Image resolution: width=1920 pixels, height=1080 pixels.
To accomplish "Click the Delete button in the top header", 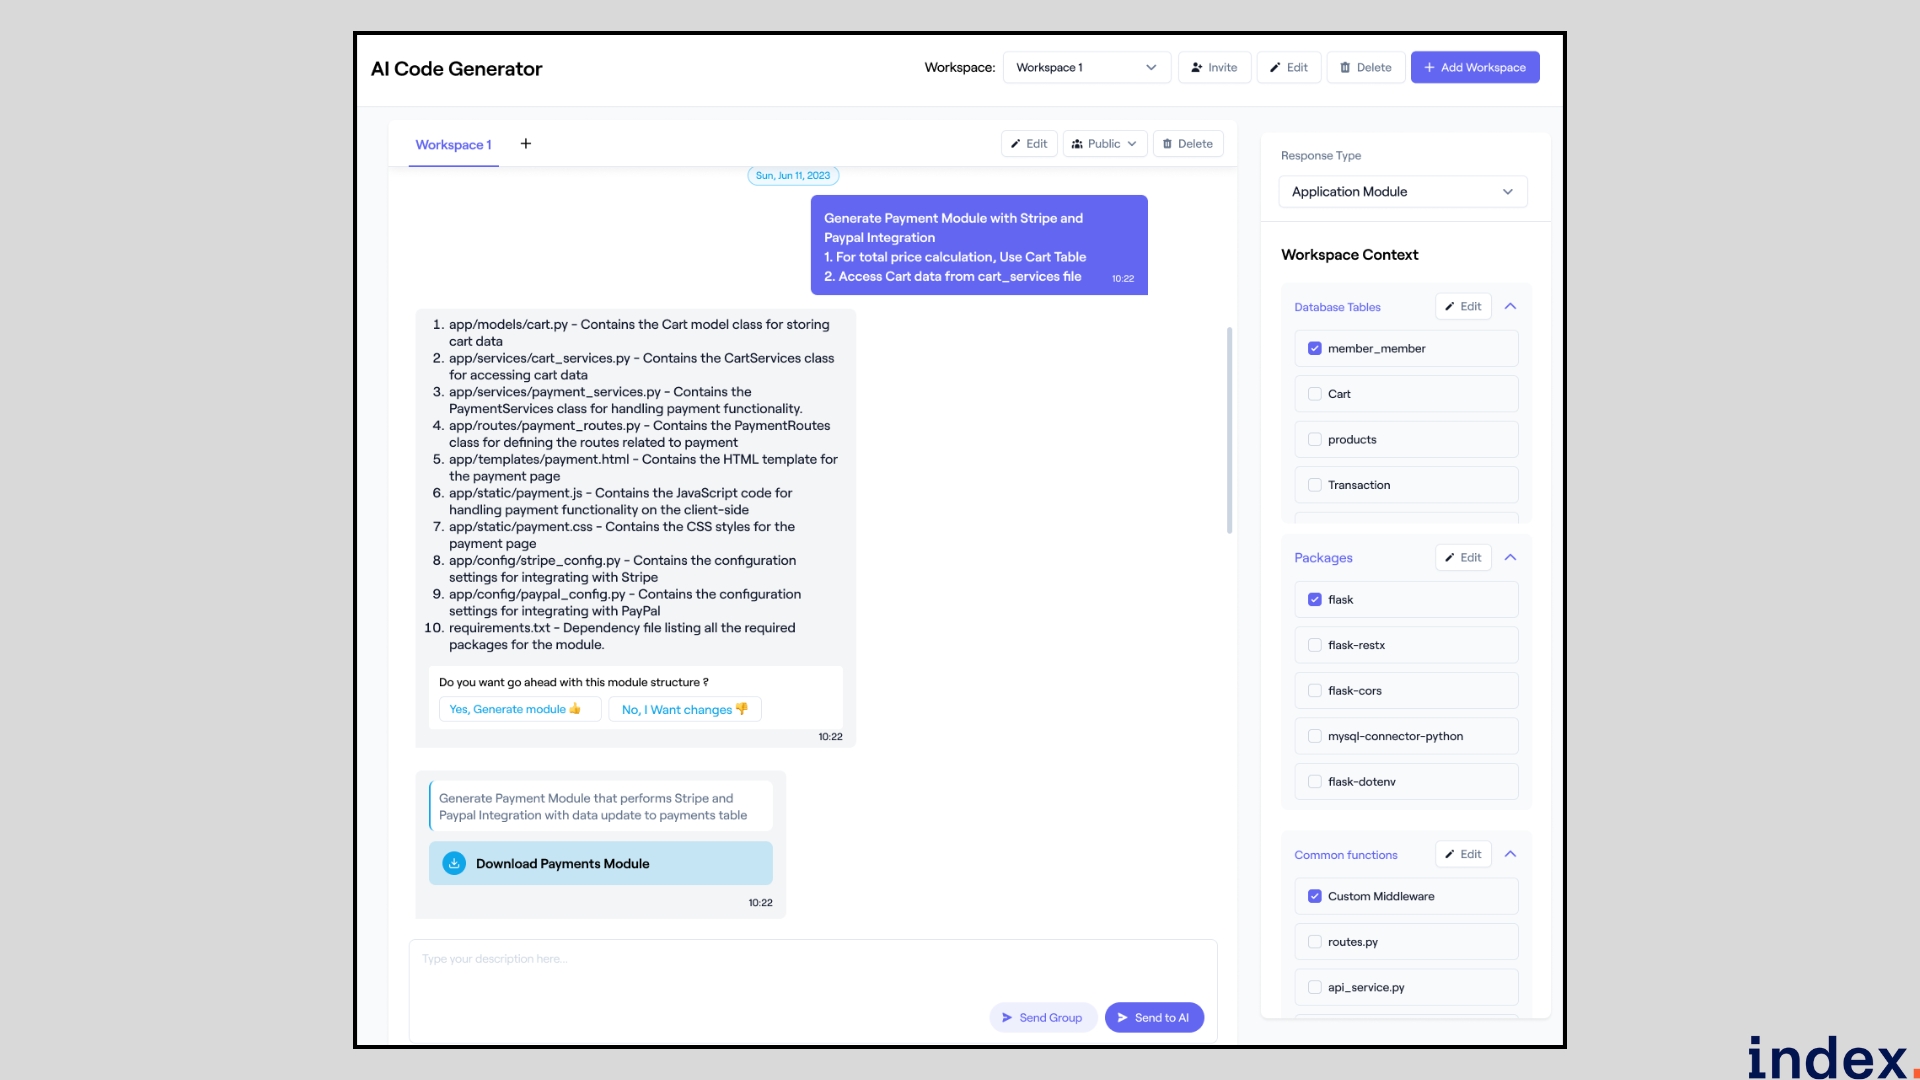I will [1365, 67].
